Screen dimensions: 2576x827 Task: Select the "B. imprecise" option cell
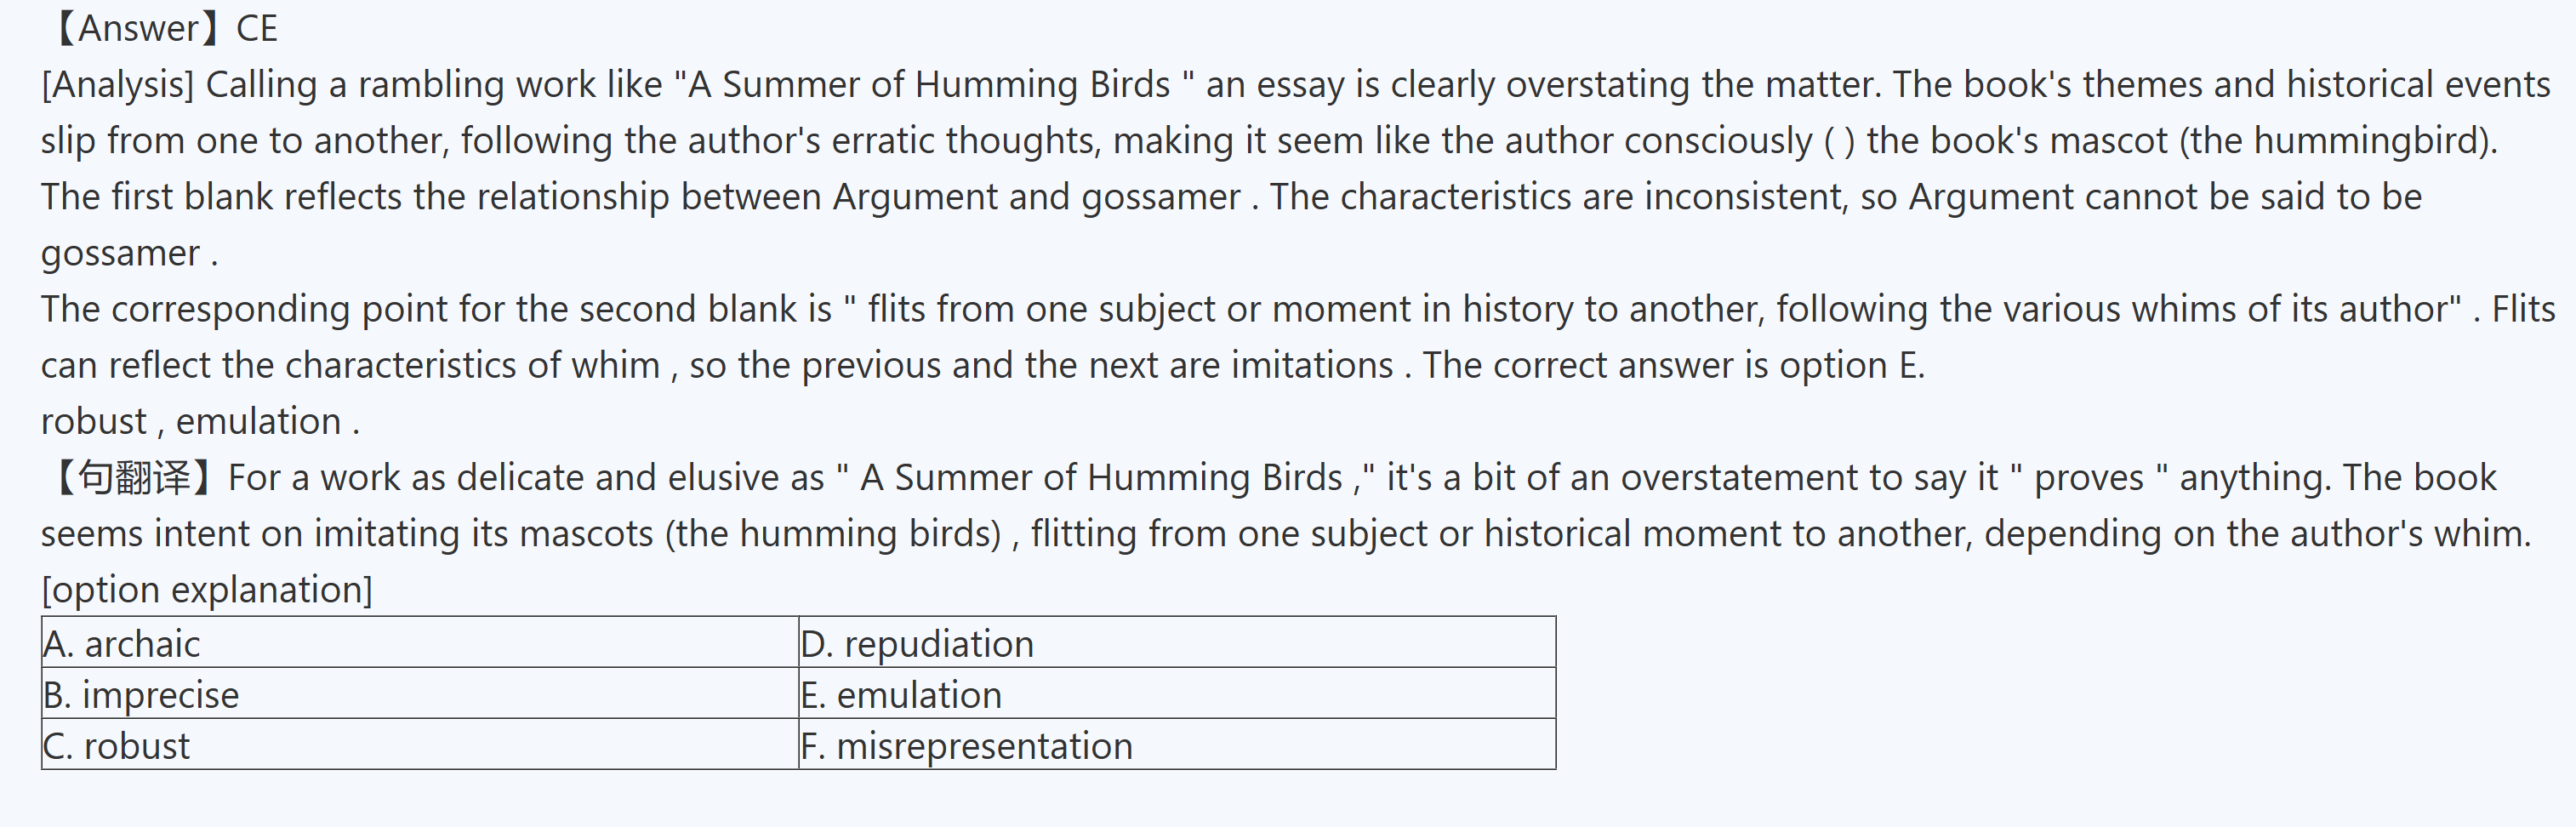pyautogui.click(x=420, y=694)
